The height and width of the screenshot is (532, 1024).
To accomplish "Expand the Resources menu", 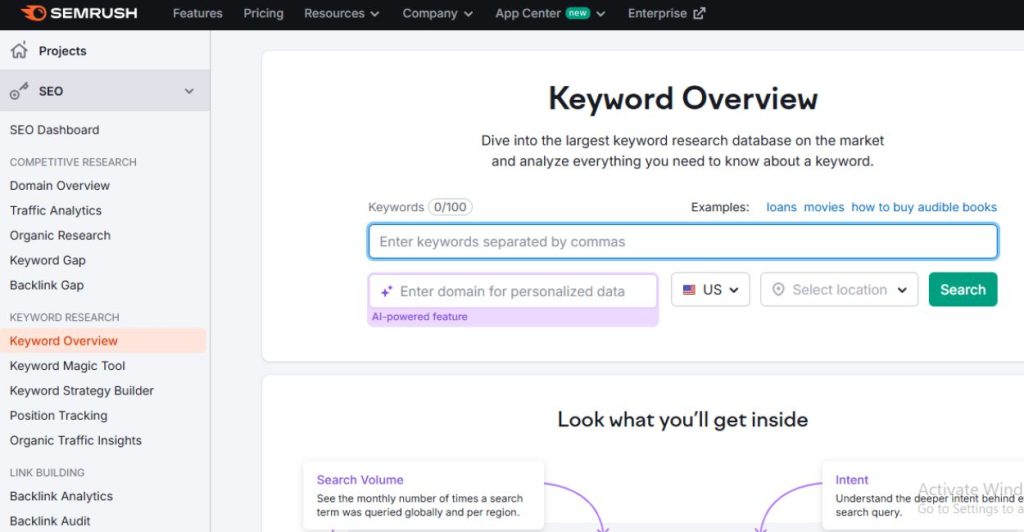I will (x=342, y=14).
